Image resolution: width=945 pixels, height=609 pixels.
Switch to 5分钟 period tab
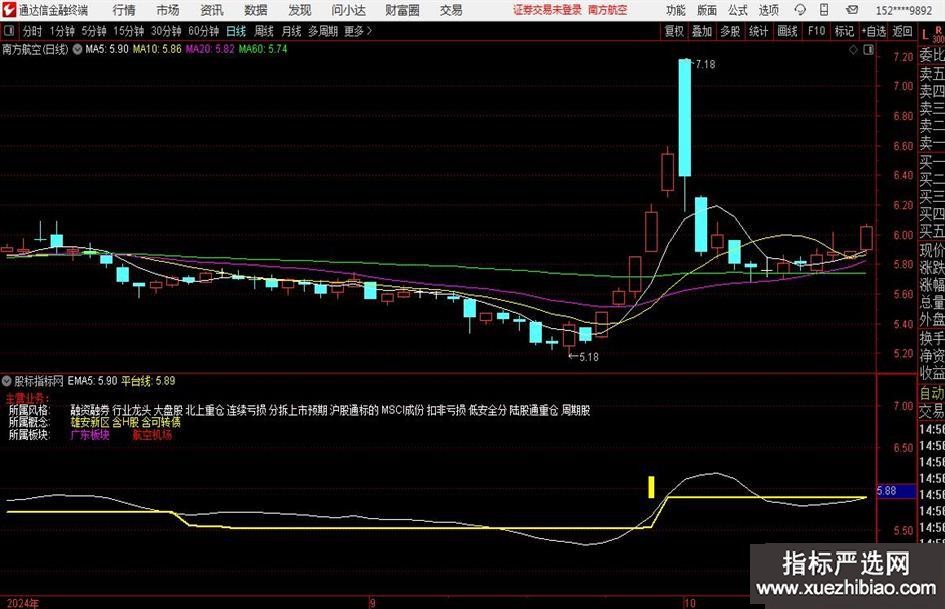[94, 31]
